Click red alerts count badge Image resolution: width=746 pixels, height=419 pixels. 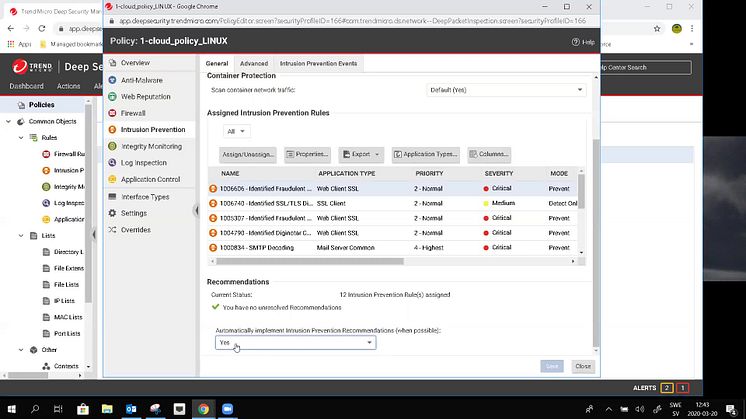(x=682, y=388)
